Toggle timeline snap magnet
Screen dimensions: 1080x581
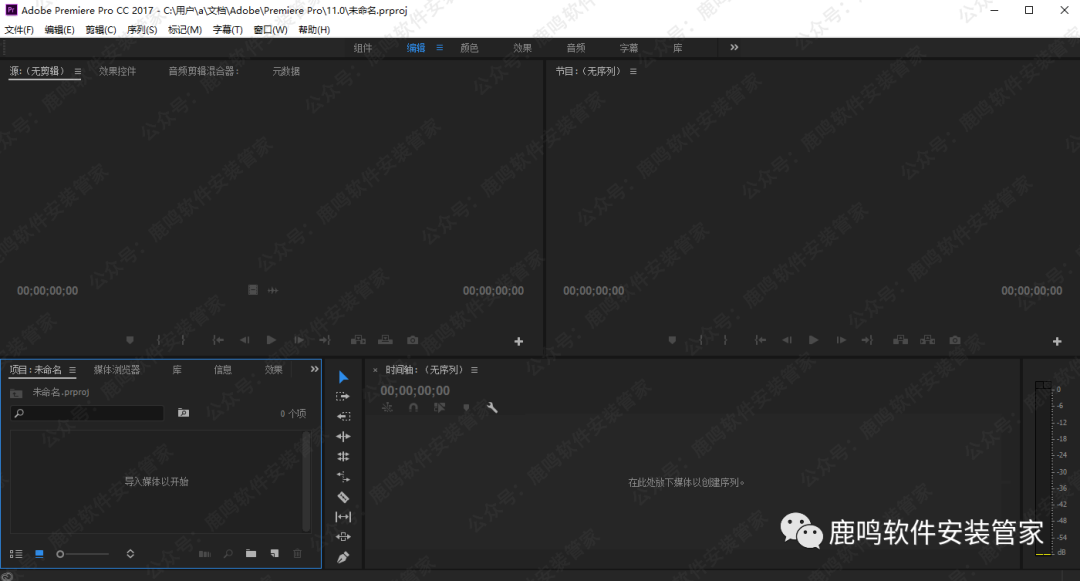pyautogui.click(x=413, y=408)
